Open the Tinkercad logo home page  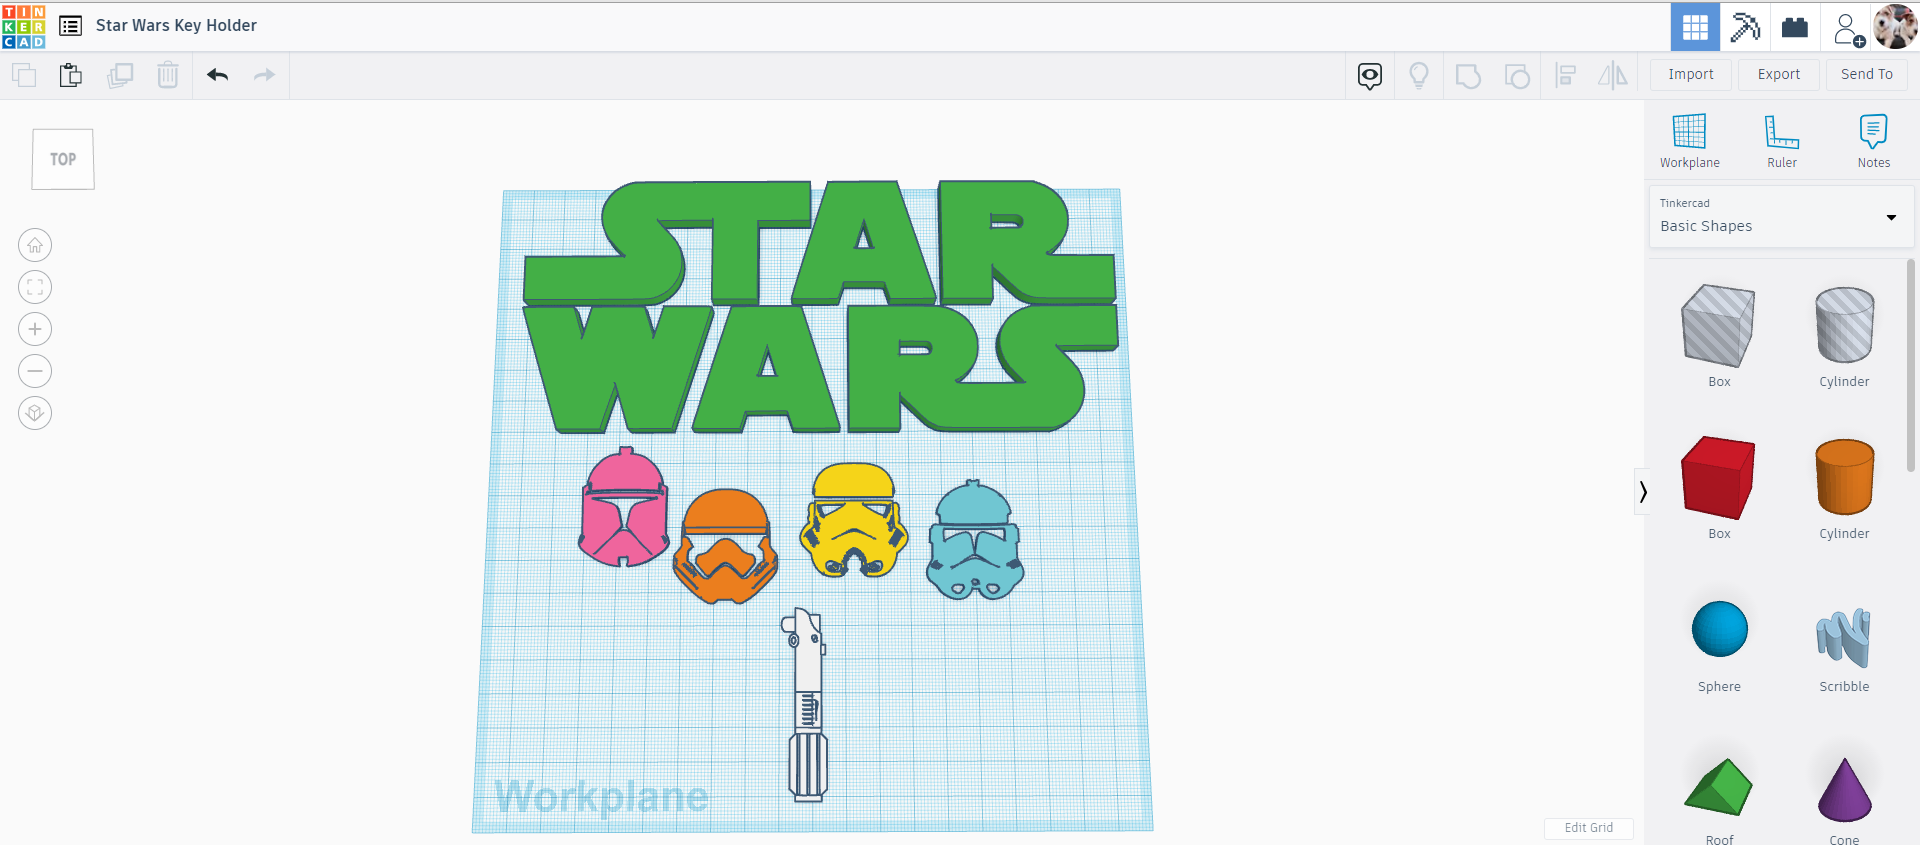coord(24,26)
